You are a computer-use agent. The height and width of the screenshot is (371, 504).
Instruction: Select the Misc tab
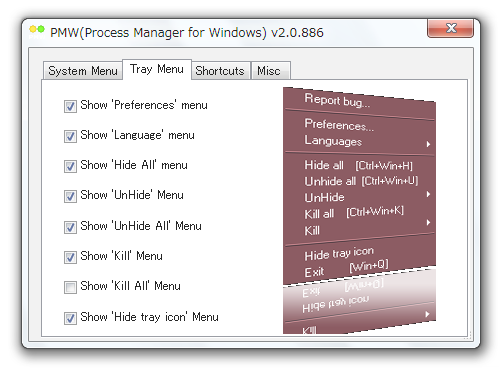[270, 71]
